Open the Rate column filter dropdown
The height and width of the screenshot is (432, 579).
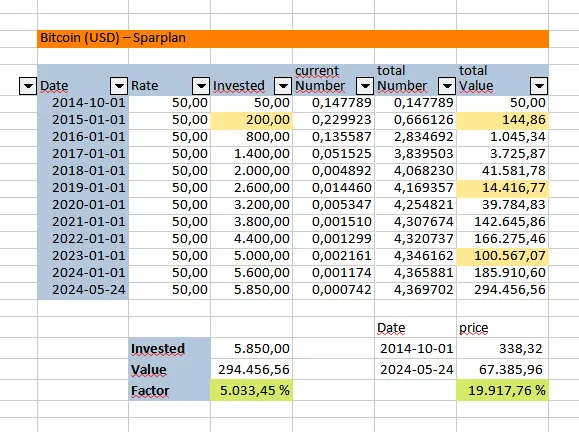click(x=201, y=86)
